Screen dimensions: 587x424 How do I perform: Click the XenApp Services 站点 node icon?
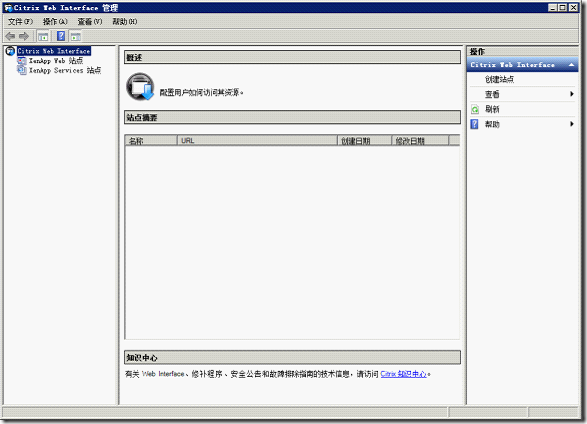click(x=22, y=70)
